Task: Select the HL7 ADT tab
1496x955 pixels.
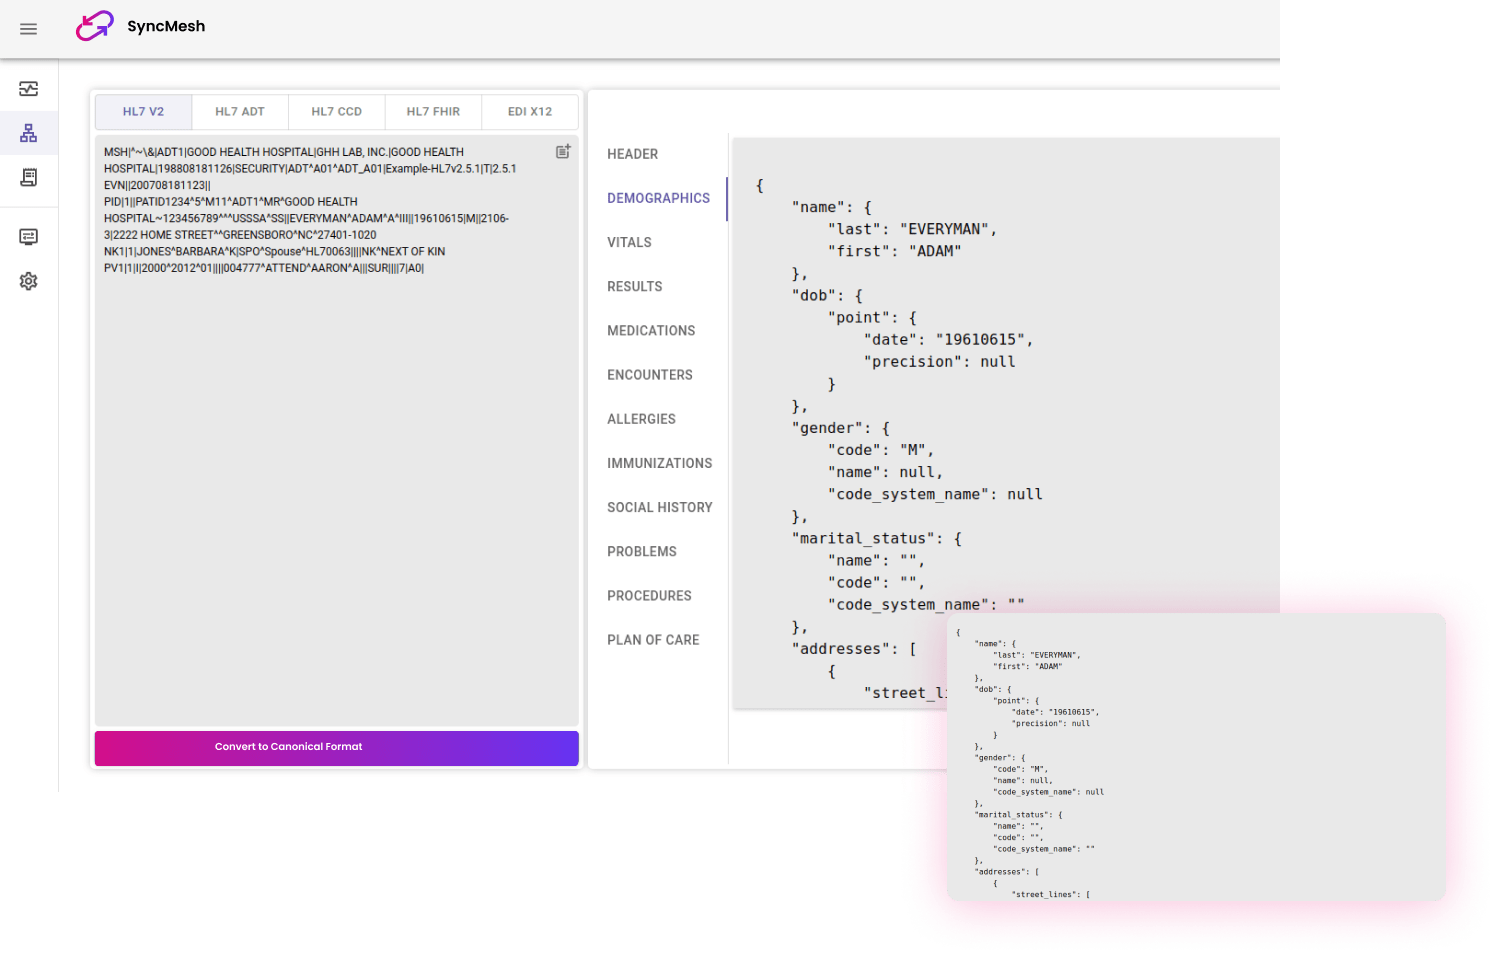Action: coord(239,111)
